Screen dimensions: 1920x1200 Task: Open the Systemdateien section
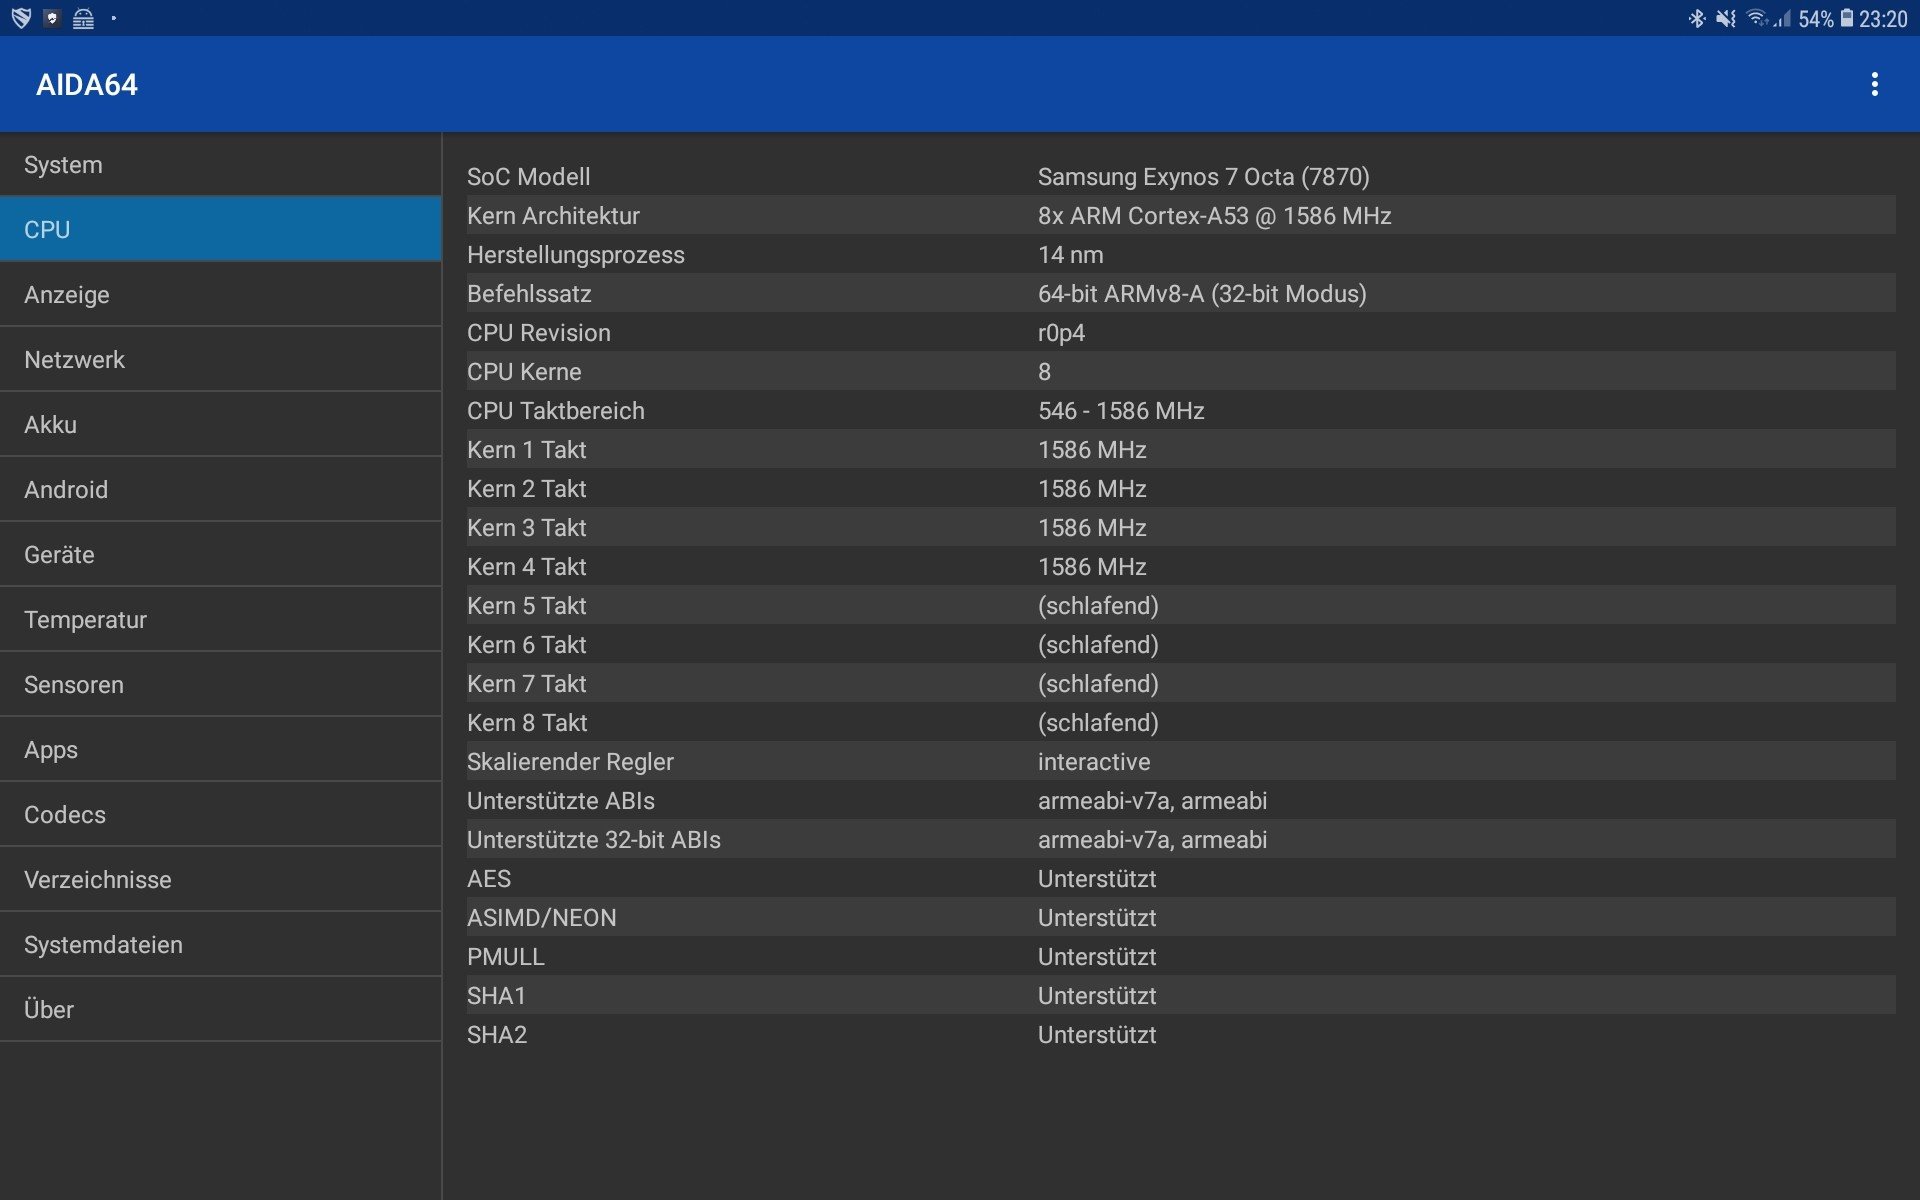point(220,945)
